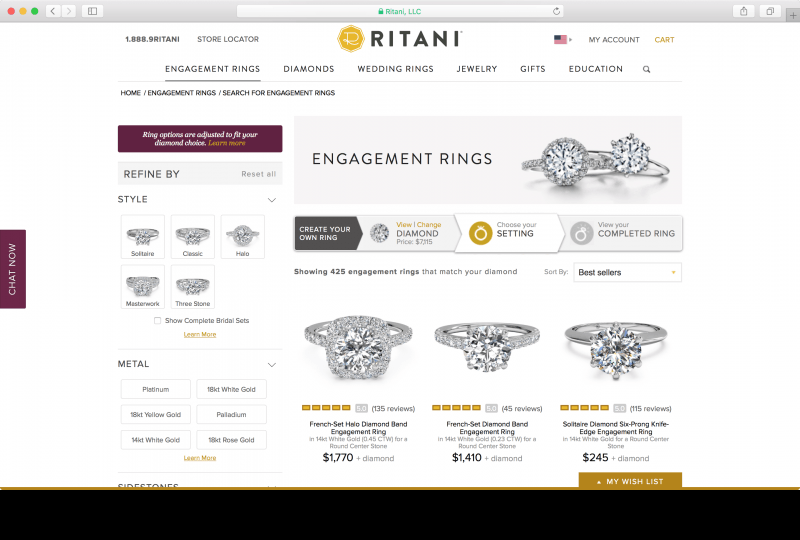Open the Wedding Rings menu
The height and width of the screenshot is (540, 800).
[x=395, y=69]
